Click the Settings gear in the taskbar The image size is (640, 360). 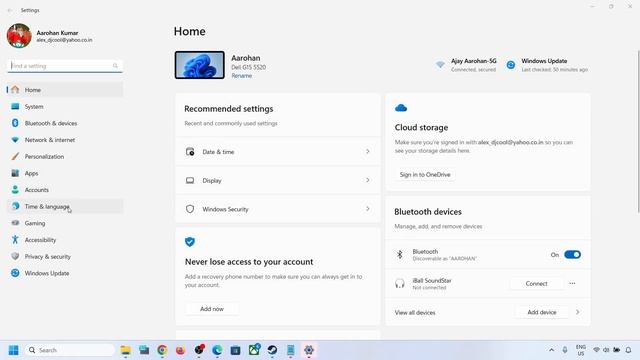309,350
